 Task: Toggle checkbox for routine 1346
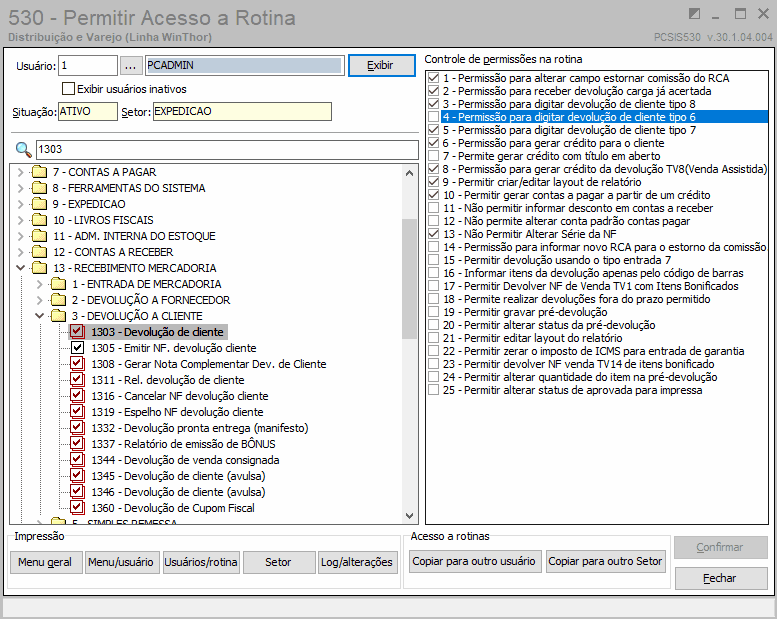[x=77, y=492]
